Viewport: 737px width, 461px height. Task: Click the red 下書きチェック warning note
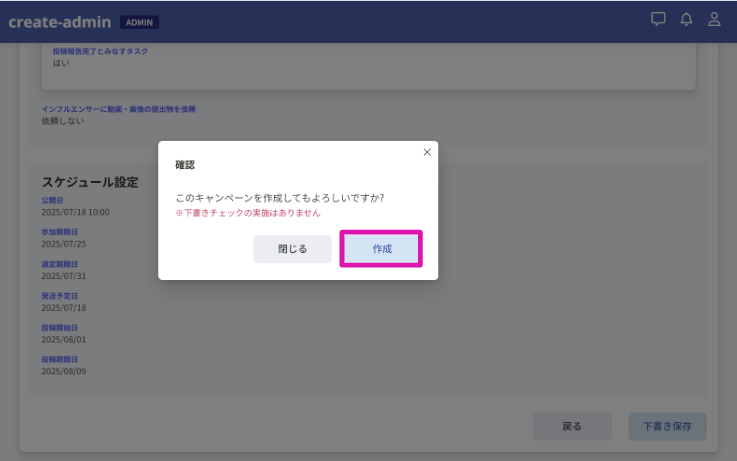pos(248,213)
